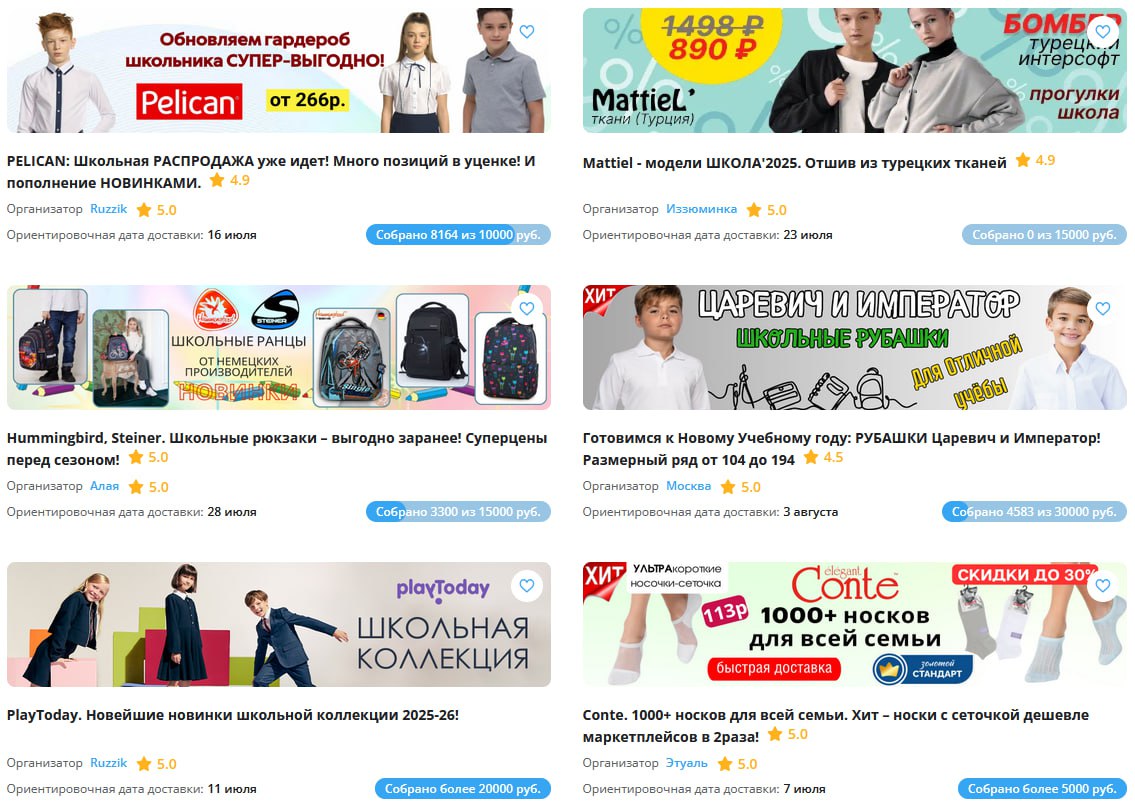Open the PlayToday Школьная коллекция banner image

tap(279, 624)
